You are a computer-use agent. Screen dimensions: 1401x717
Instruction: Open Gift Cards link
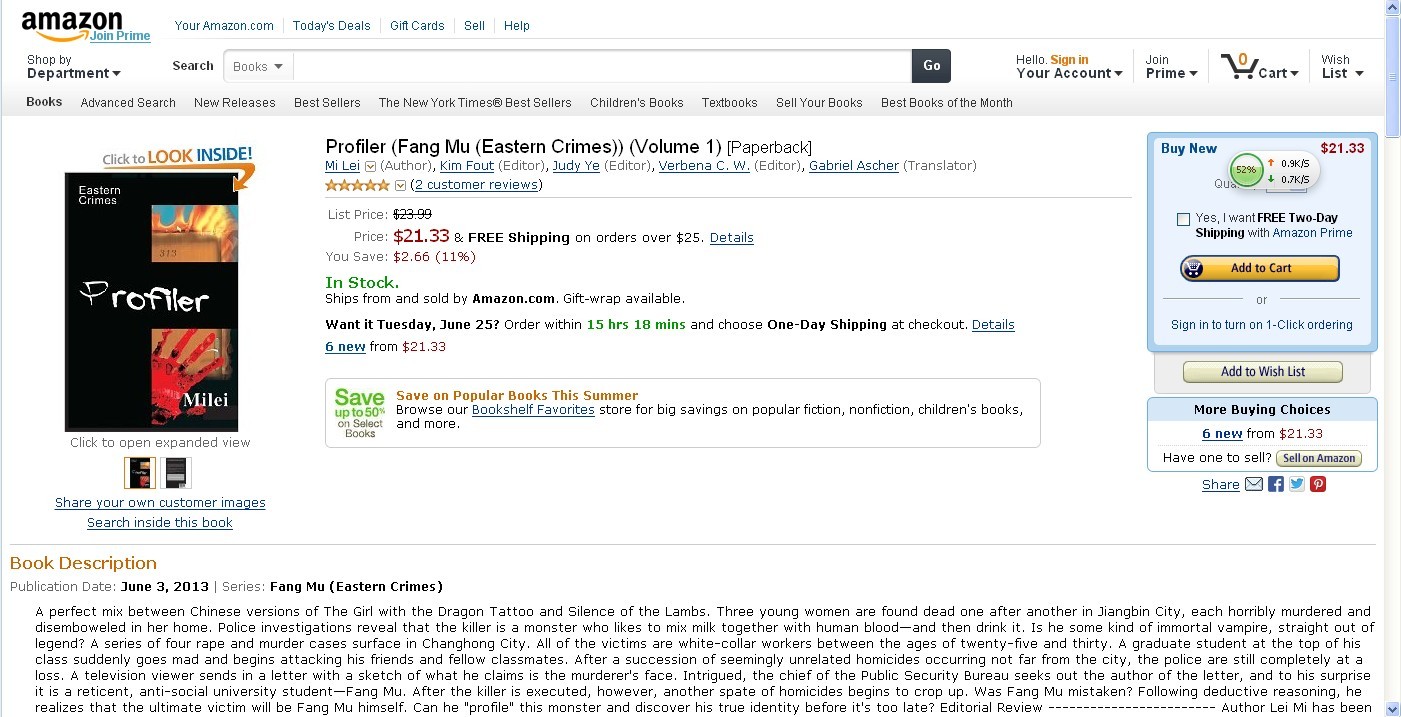pyautogui.click(x=417, y=26)
